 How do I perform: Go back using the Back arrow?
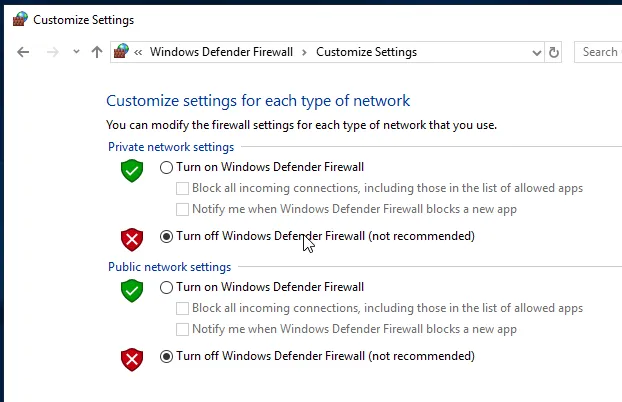pyautogui.click(x=23, y=52)
